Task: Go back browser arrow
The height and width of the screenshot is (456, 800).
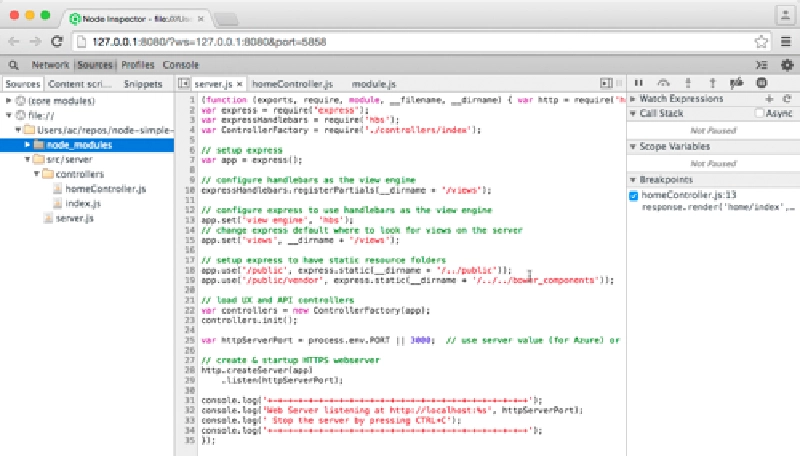Action: (x=14, y=42)
